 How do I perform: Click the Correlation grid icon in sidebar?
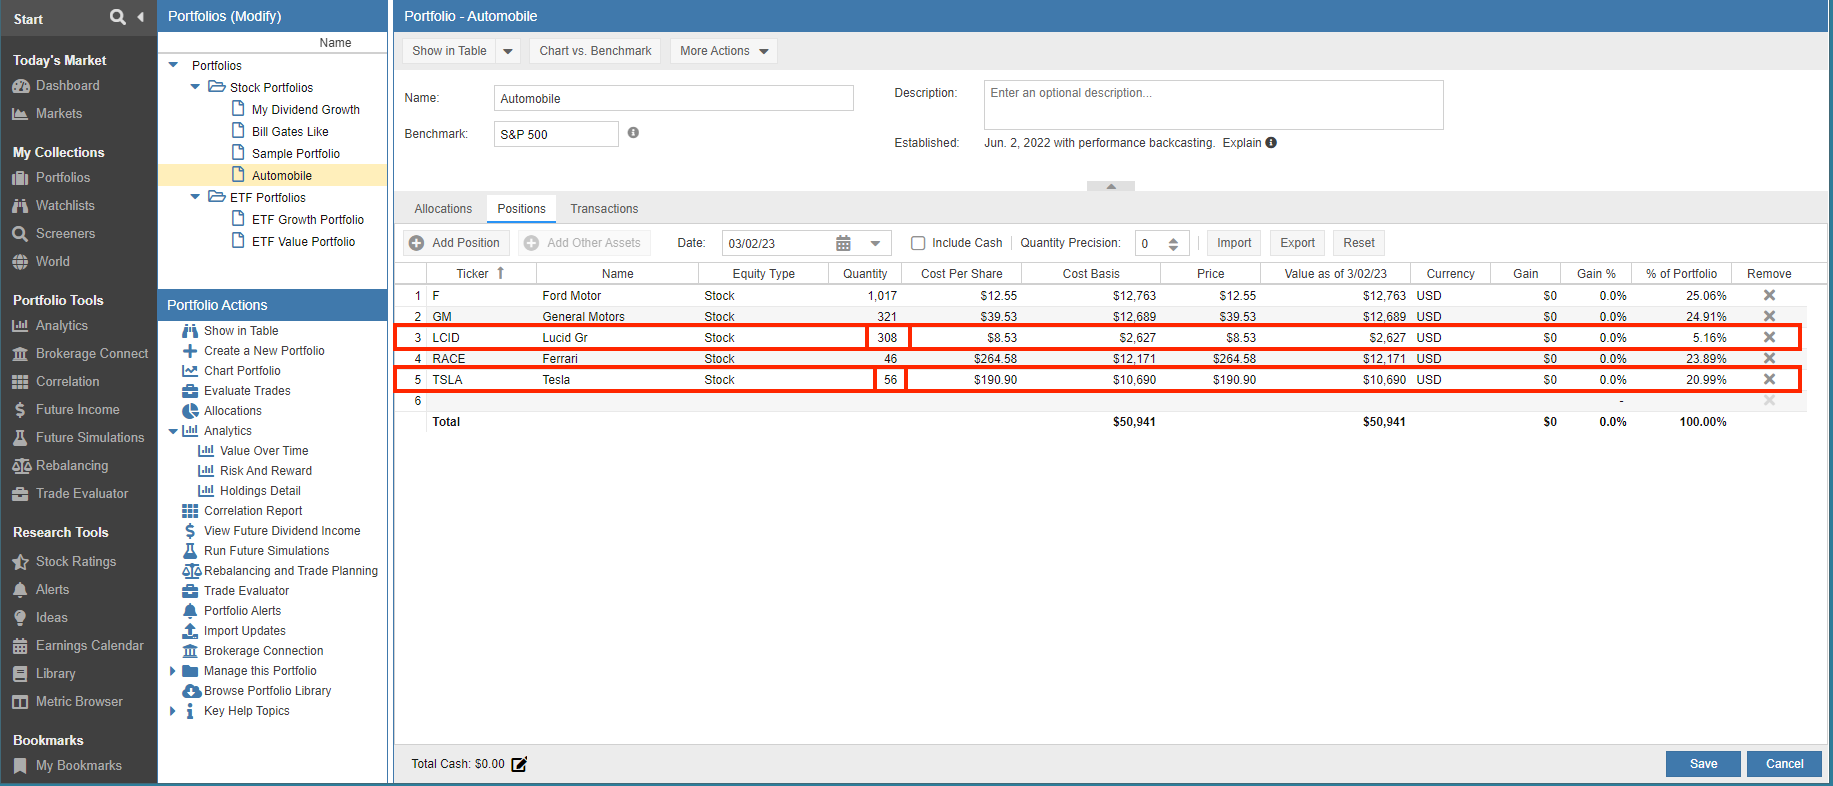(x=20, y=382)
